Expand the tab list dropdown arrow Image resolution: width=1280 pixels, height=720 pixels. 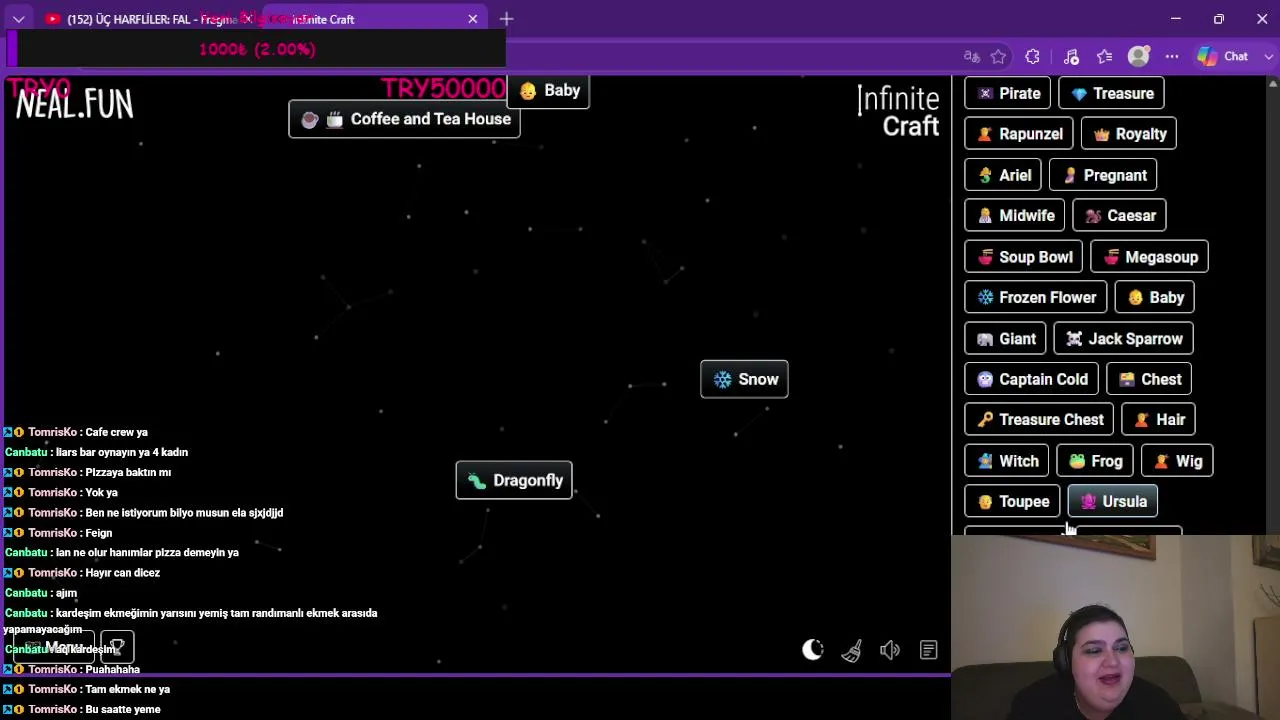click(x=18, y=19)
